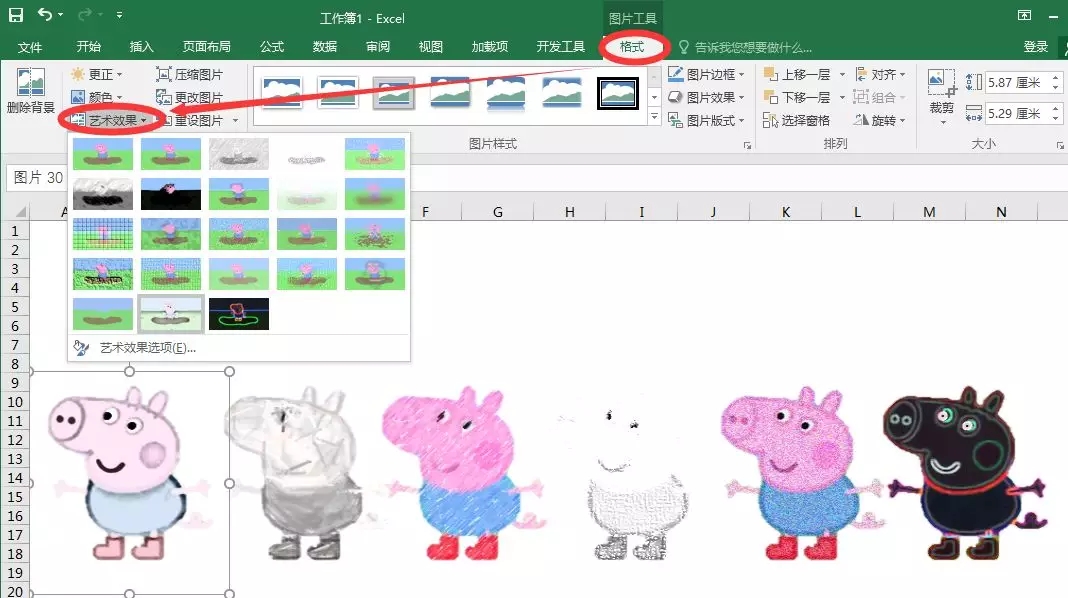Click the Compress Pictures (压缩图片) icon

[165, 74]
